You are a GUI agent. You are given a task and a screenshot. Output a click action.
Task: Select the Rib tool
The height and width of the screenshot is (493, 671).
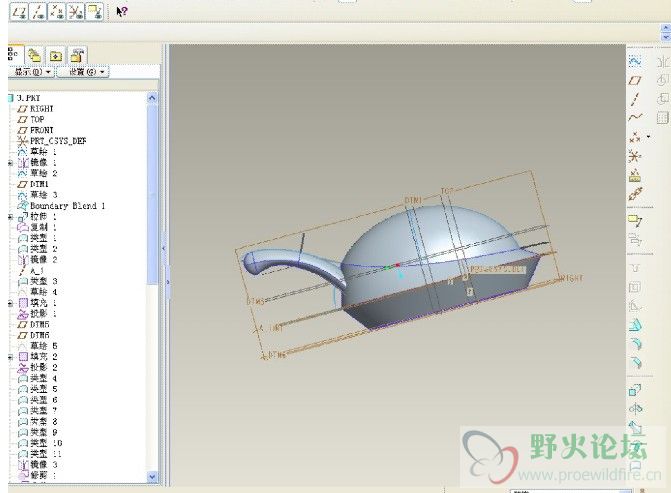pos(635,306)
